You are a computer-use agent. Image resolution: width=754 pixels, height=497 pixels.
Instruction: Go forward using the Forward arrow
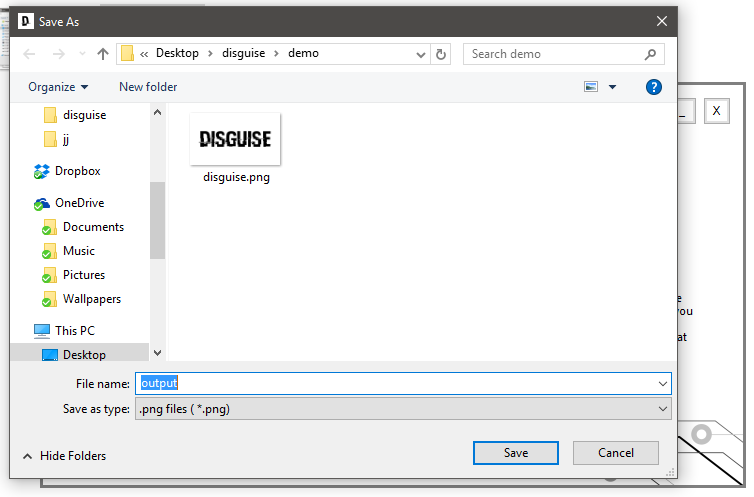click(x=58, y=54)
